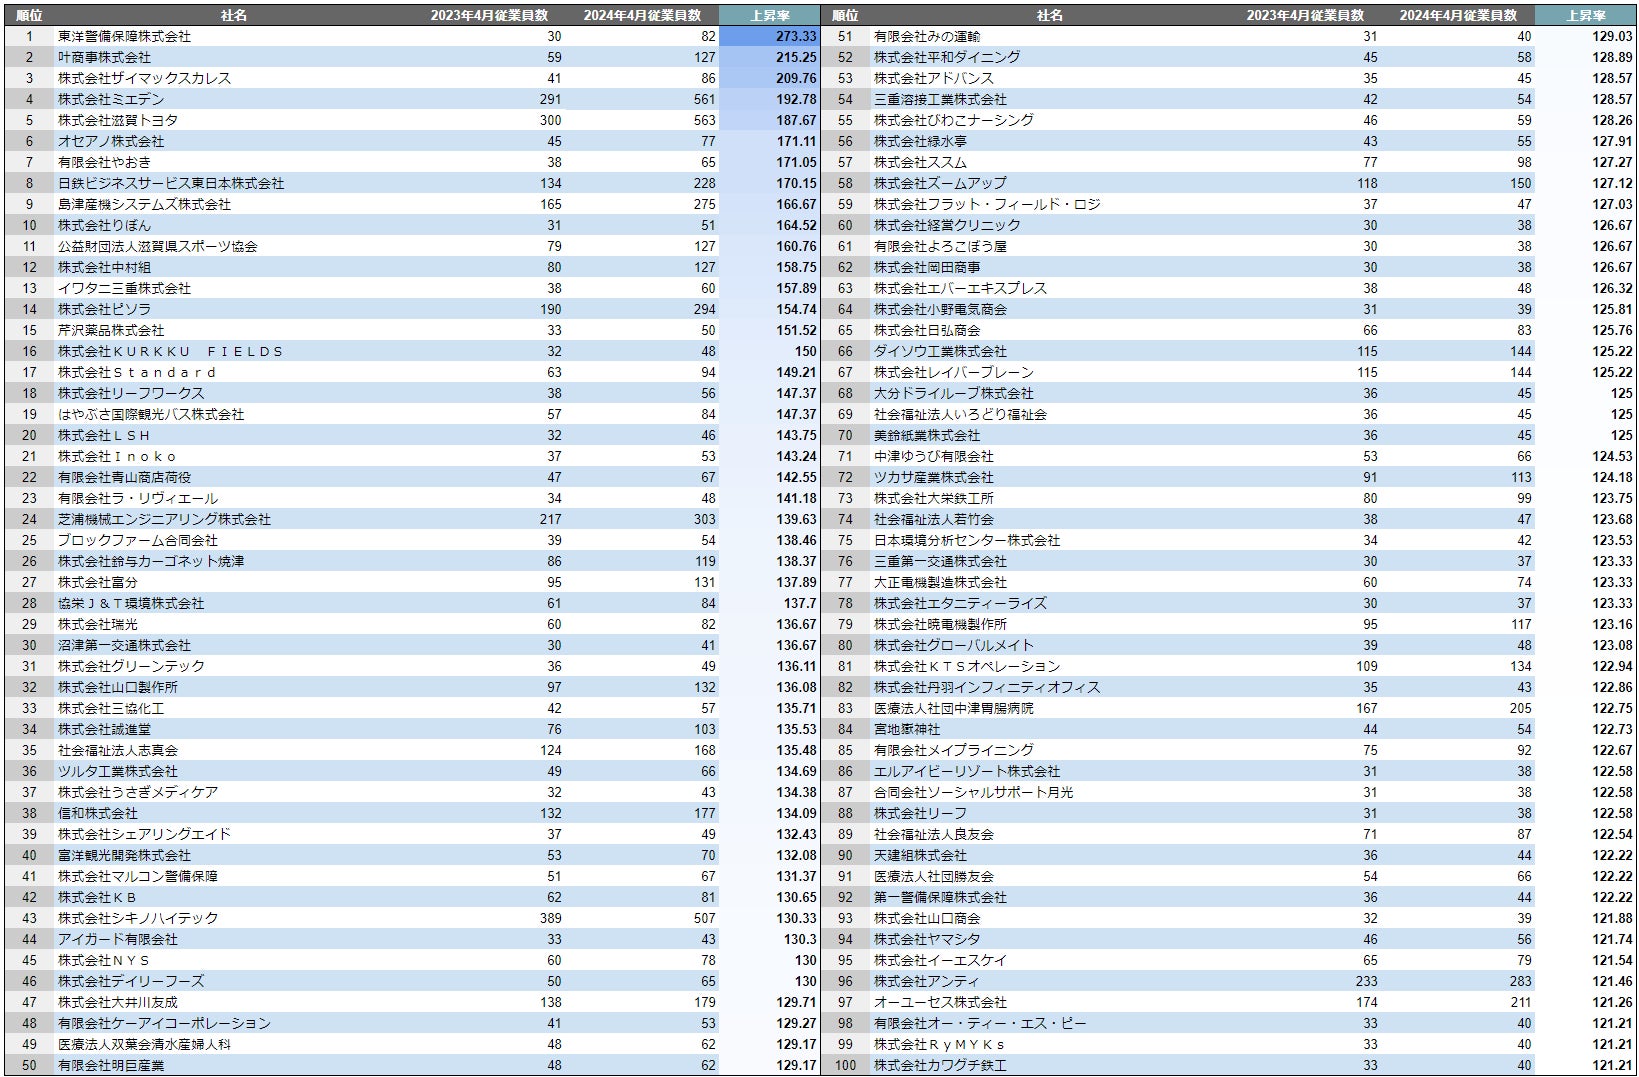Click ツルタ工業株式会社

coord(118,771)
